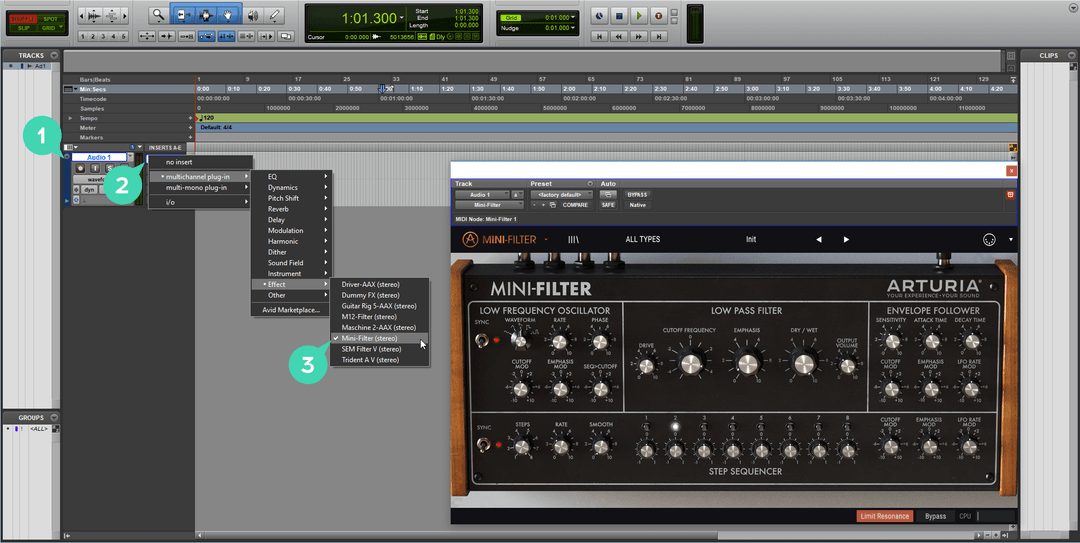Go to next preset with right arrow
Image resolution: width=1080 pixels, height=543 pixels.
846,239
